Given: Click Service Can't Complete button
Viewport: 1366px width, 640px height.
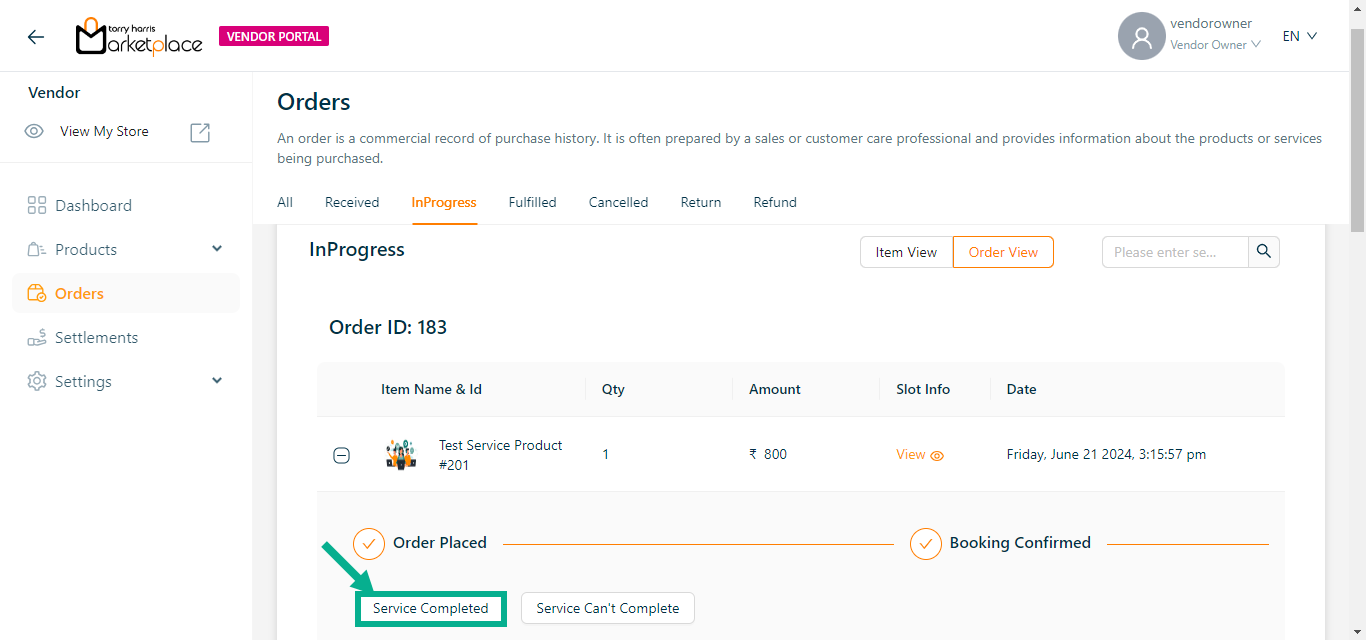Looking at the screenshot, I should [x=607, y=608].
